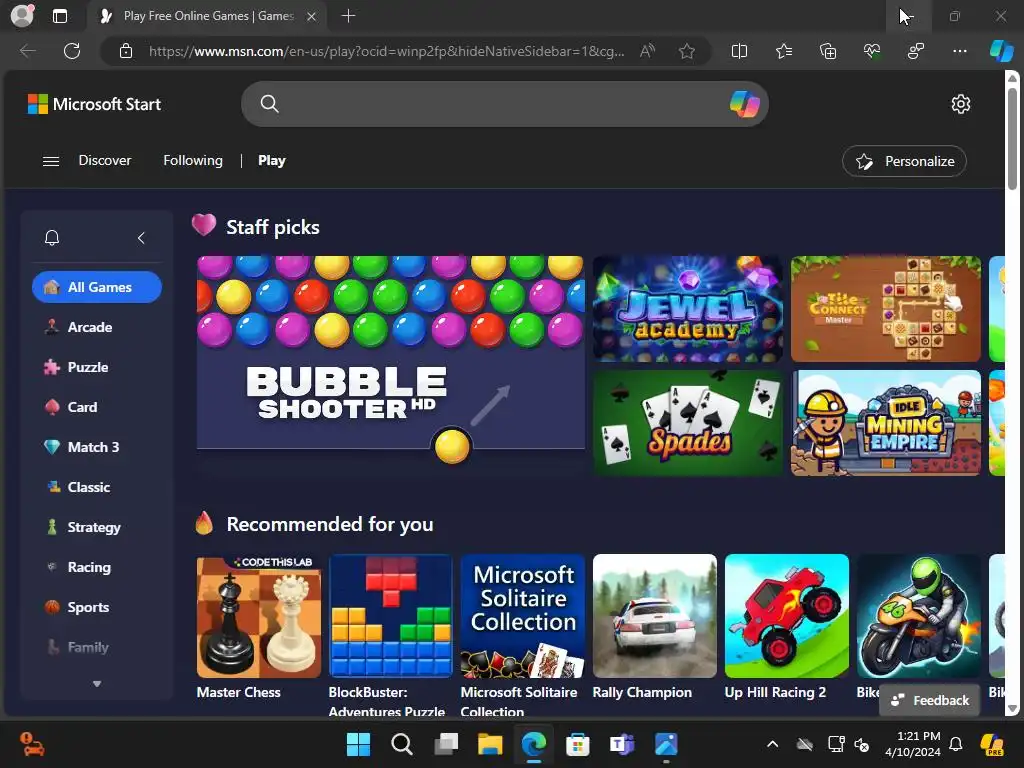Click the Personalize button
This screenshot has width=1024, height=768.
[x=904, y=161]
